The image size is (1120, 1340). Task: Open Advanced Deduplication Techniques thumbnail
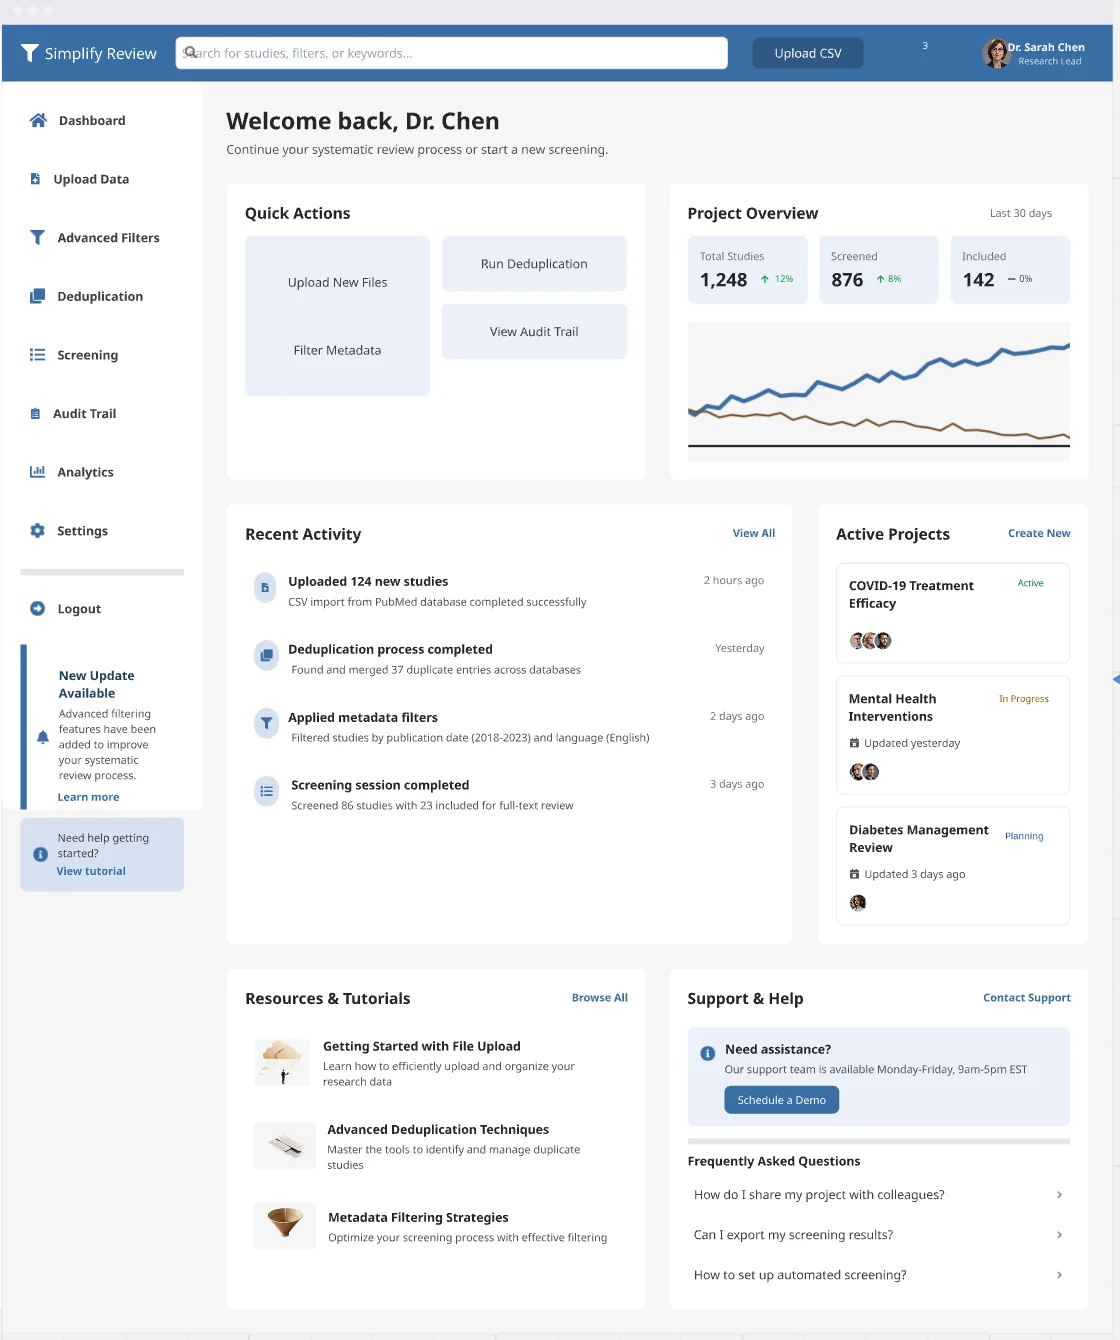[x=285, y=1146]
